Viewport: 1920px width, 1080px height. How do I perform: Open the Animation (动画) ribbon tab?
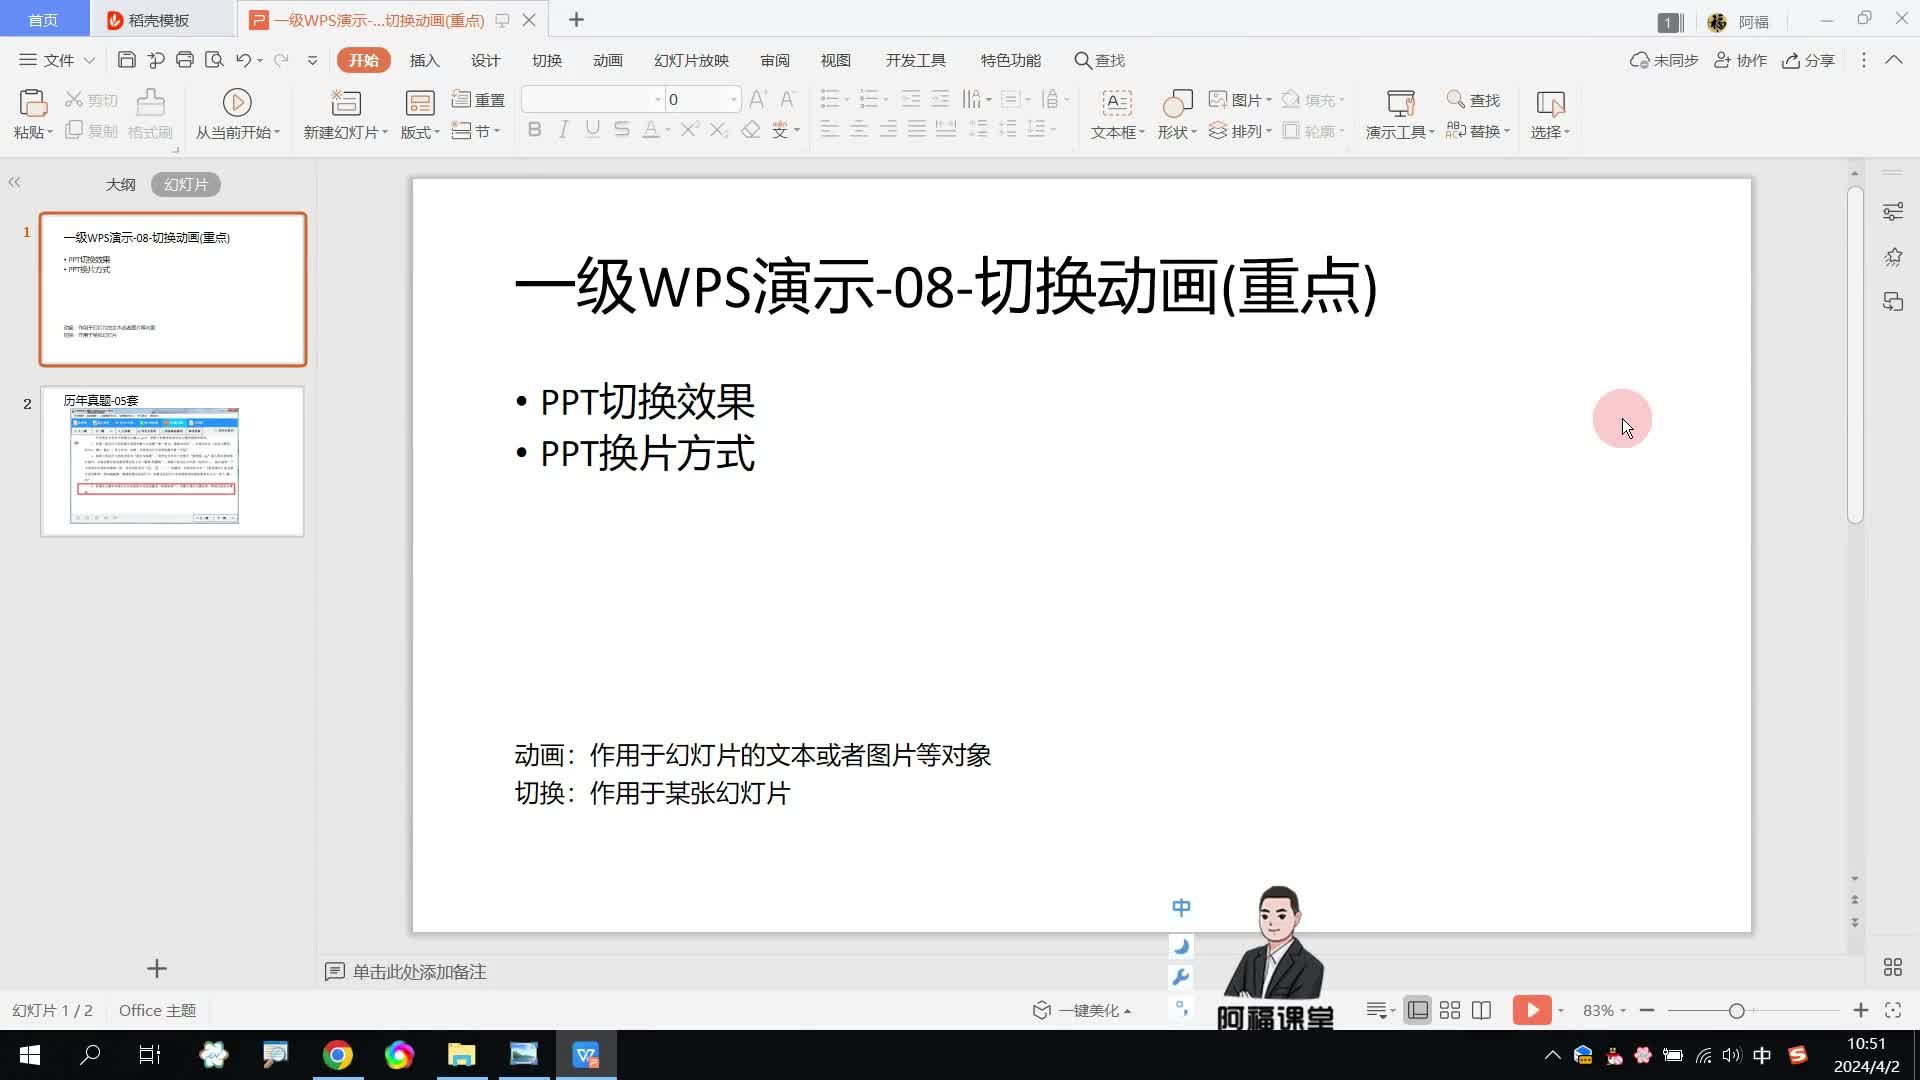(x=607, y=60)
